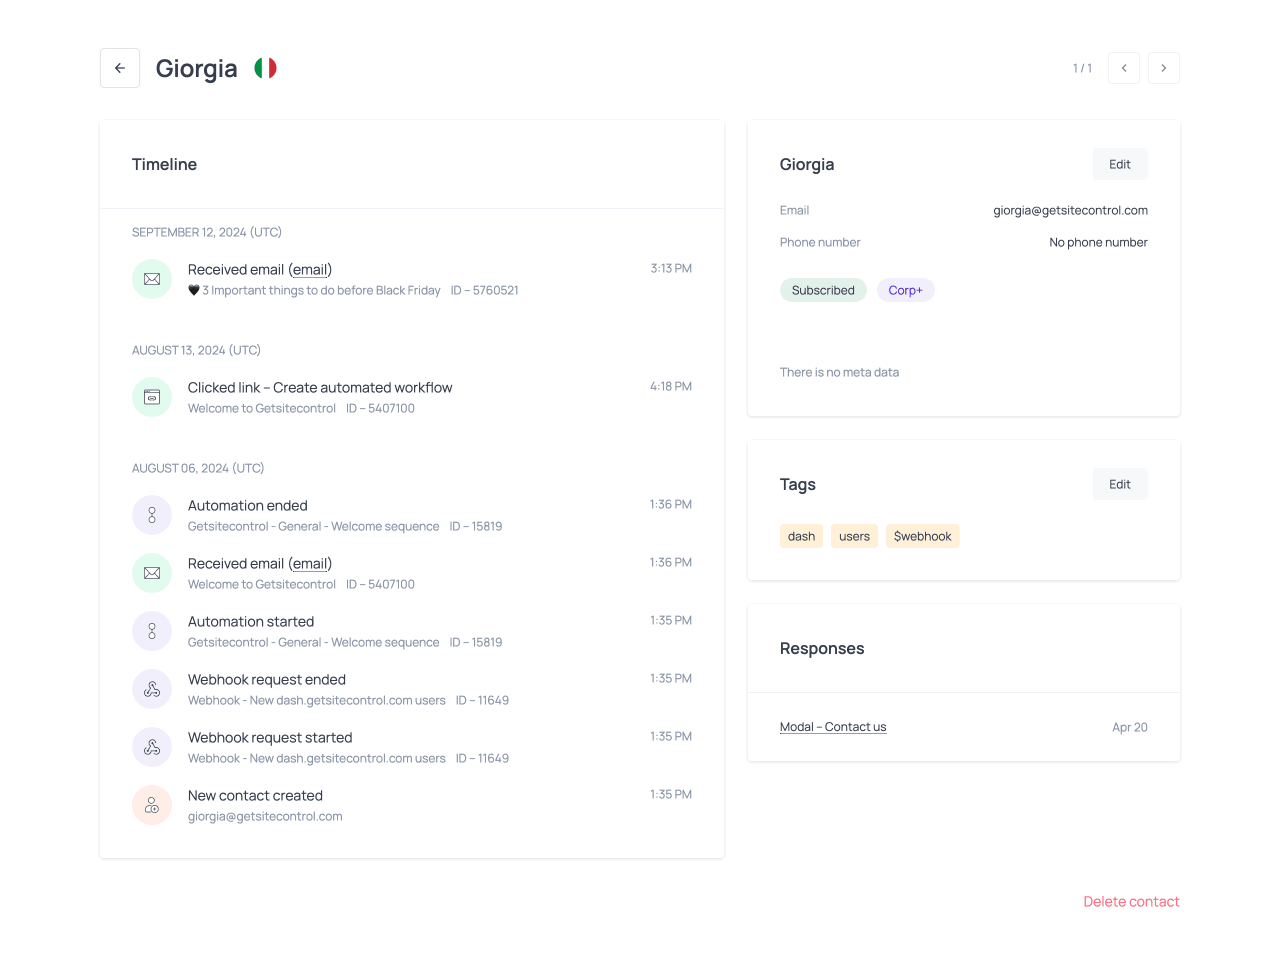Click the New contact created icon
The height and width of the screenshot is (960, 1280).
pyautogui.click(x=152, y=805)
